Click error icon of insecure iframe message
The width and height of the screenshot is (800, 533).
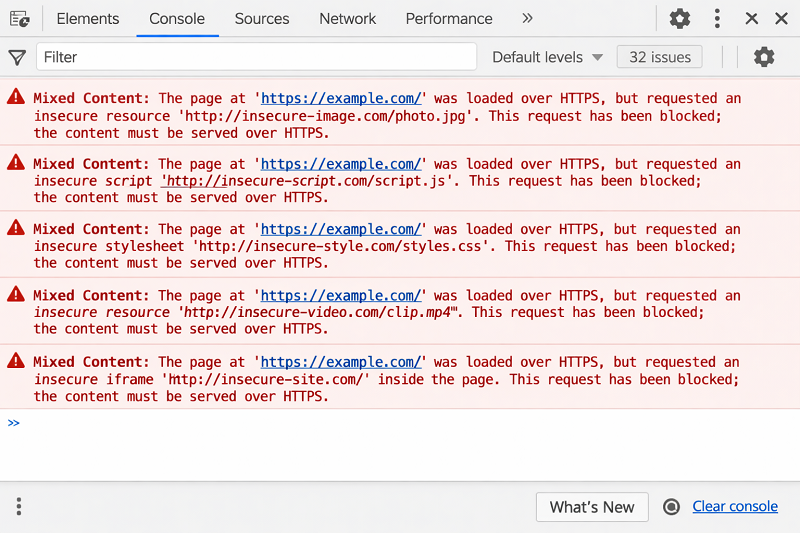(x=16, y=361)
